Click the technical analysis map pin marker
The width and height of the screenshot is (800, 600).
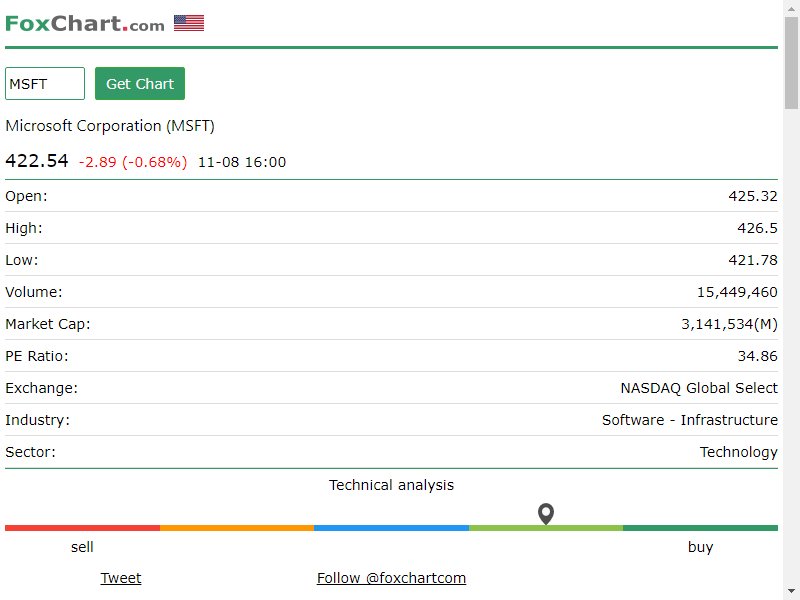[546, 514]
